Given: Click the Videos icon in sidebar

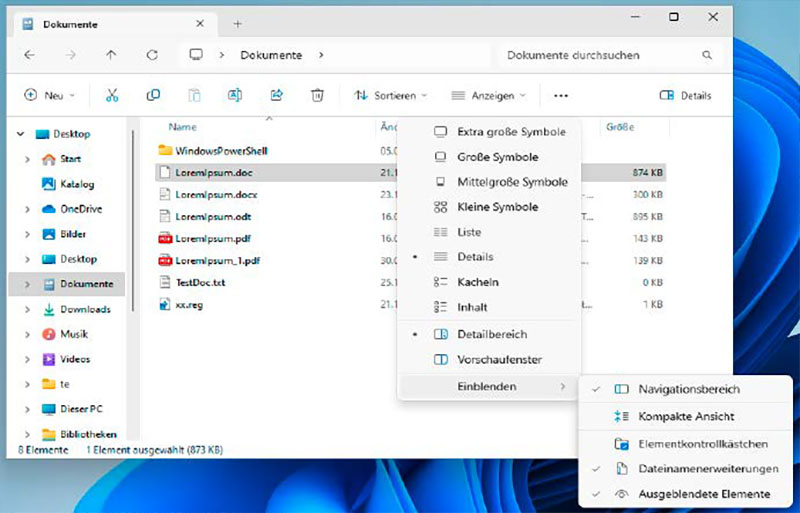Looking at the screenshot, I should pos(48,359).
